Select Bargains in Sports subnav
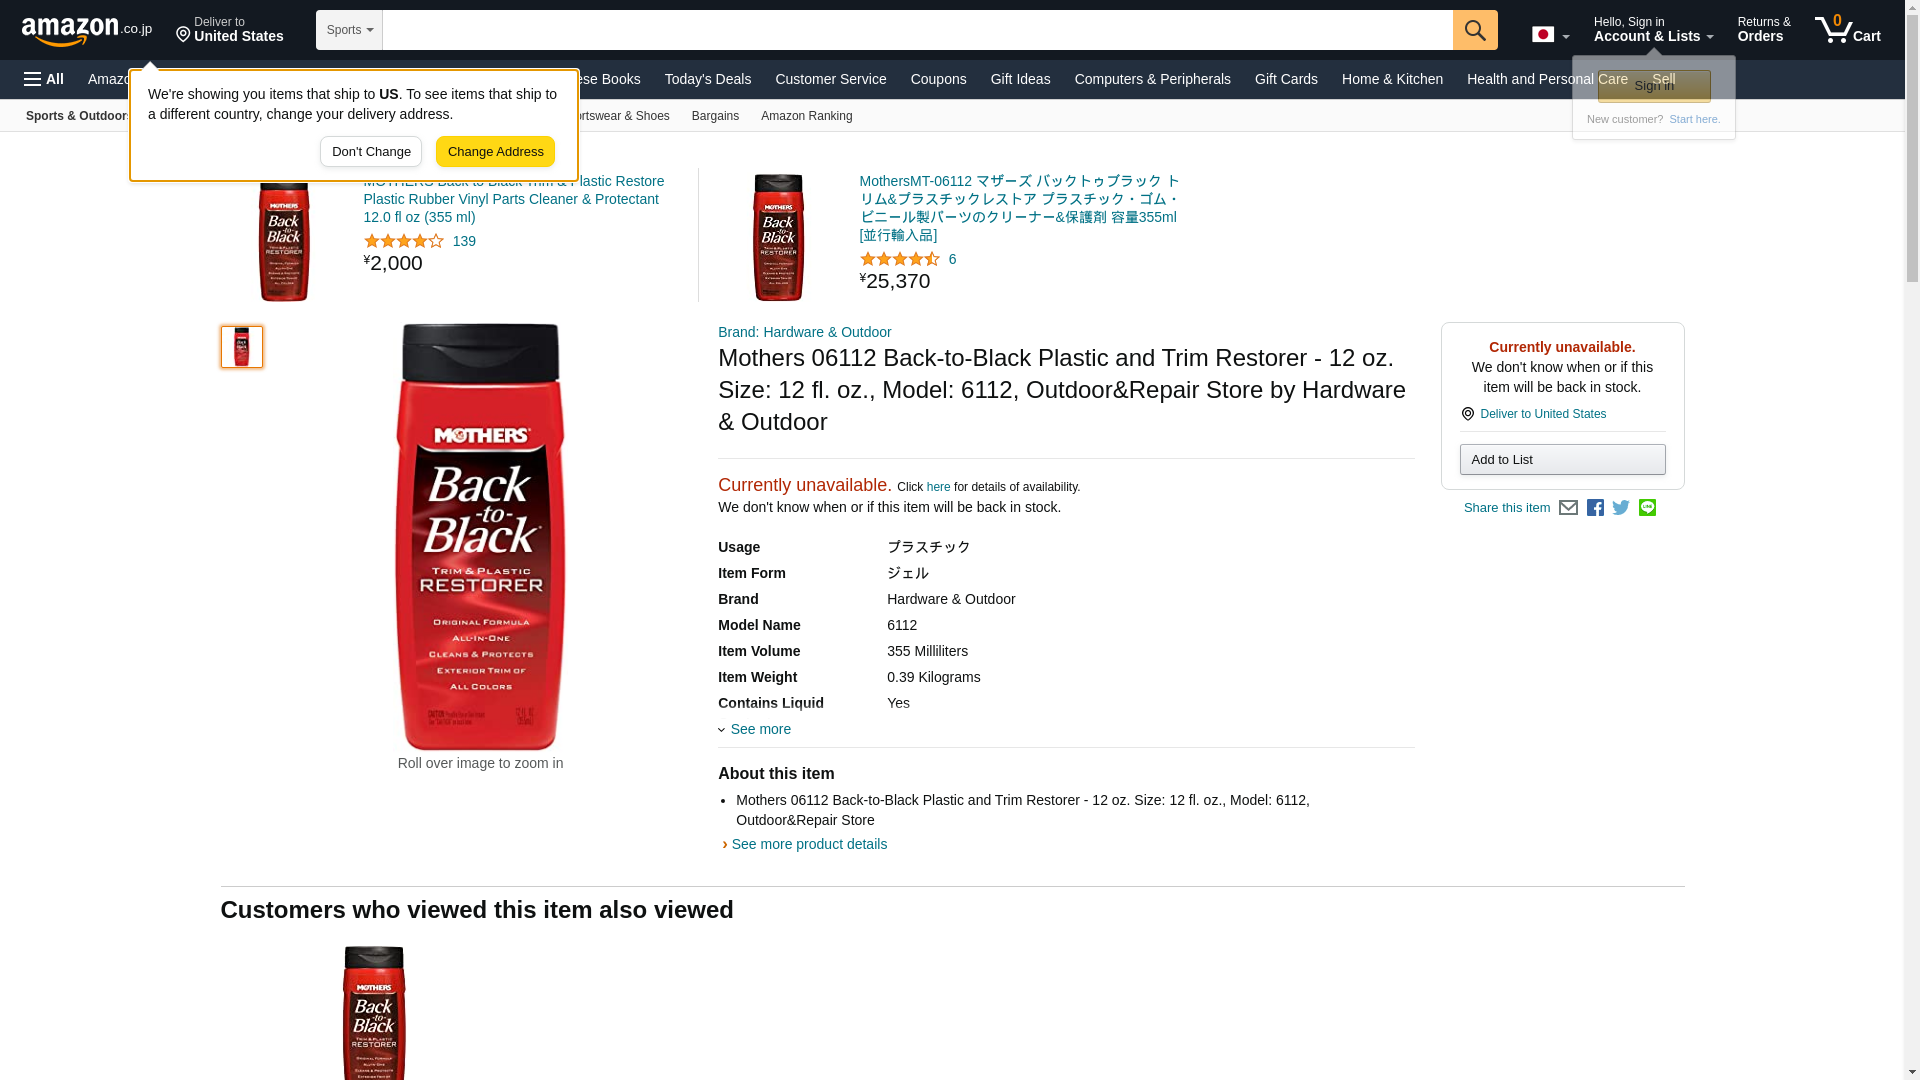Image resolution: width=1920 pixels, height=1080 pixels. coord(715,116)
